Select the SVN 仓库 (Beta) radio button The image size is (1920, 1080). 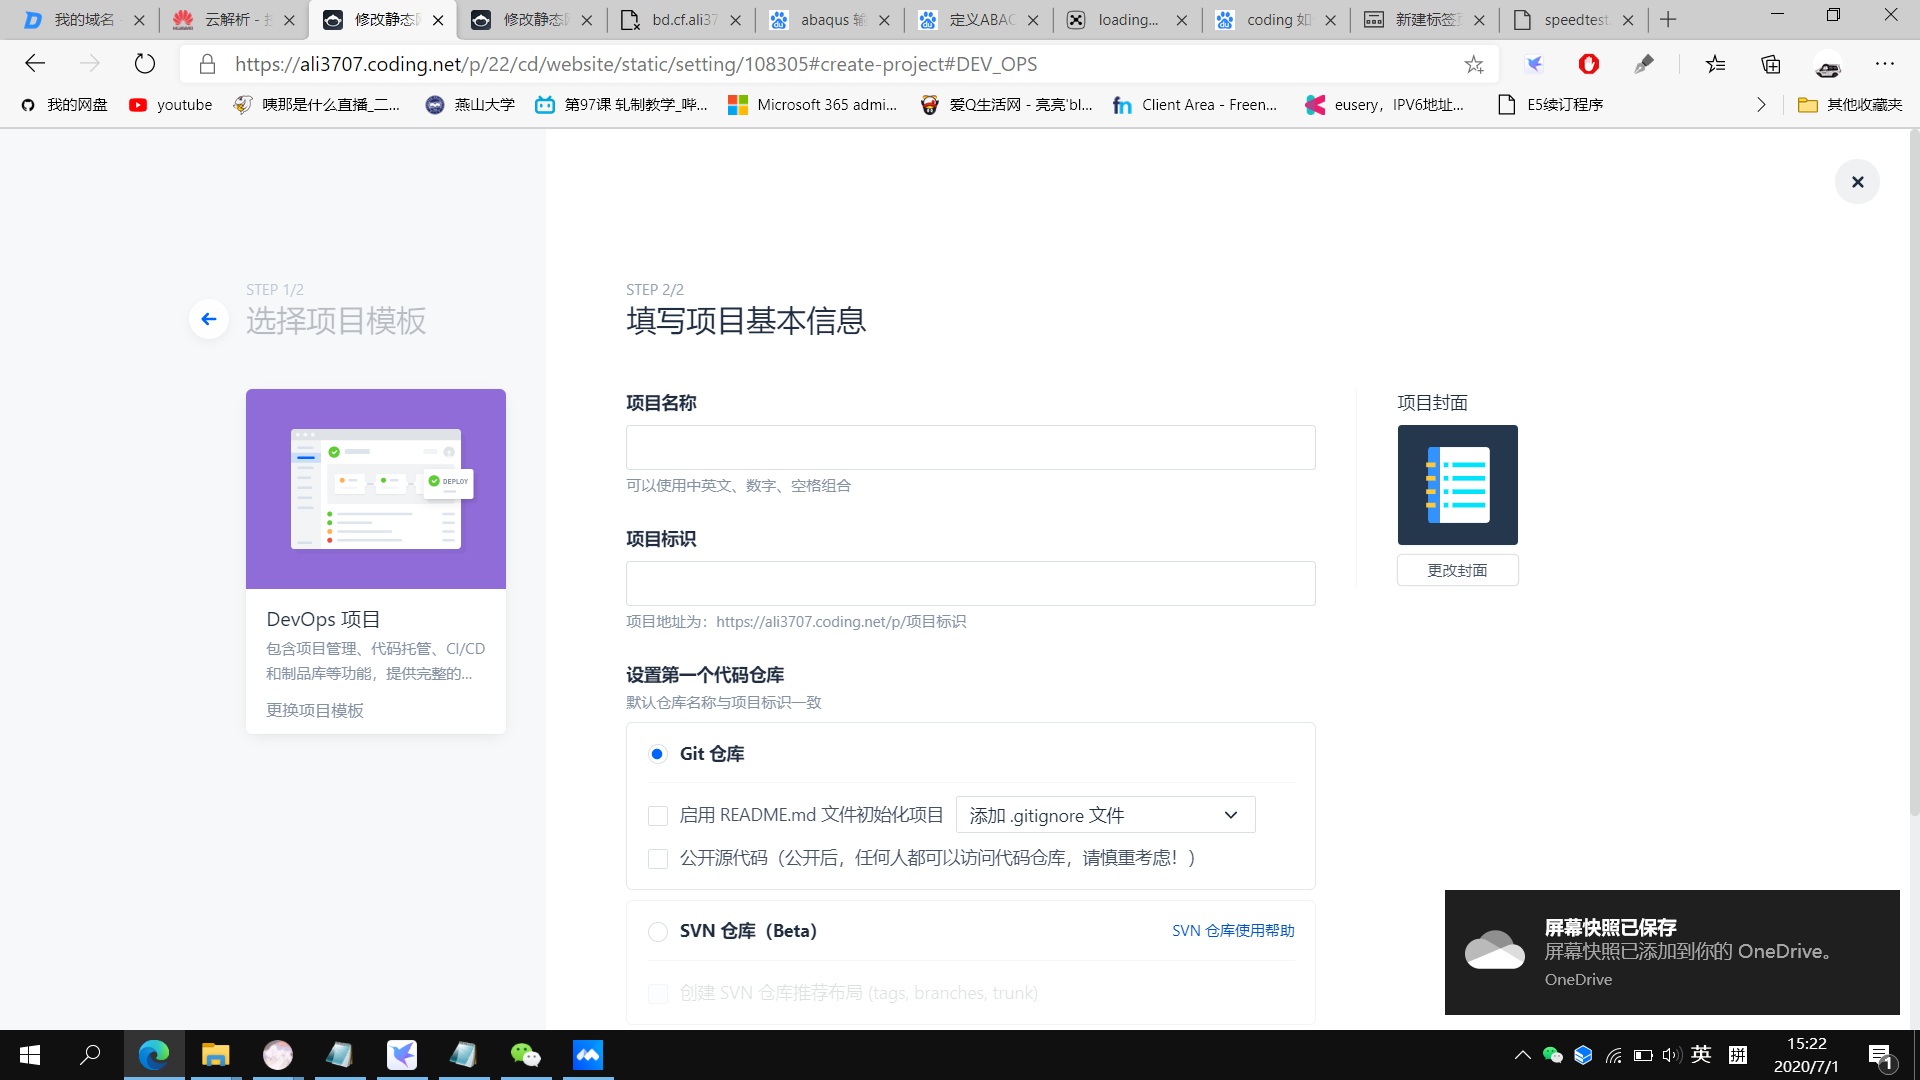click(x=657, y=932)
